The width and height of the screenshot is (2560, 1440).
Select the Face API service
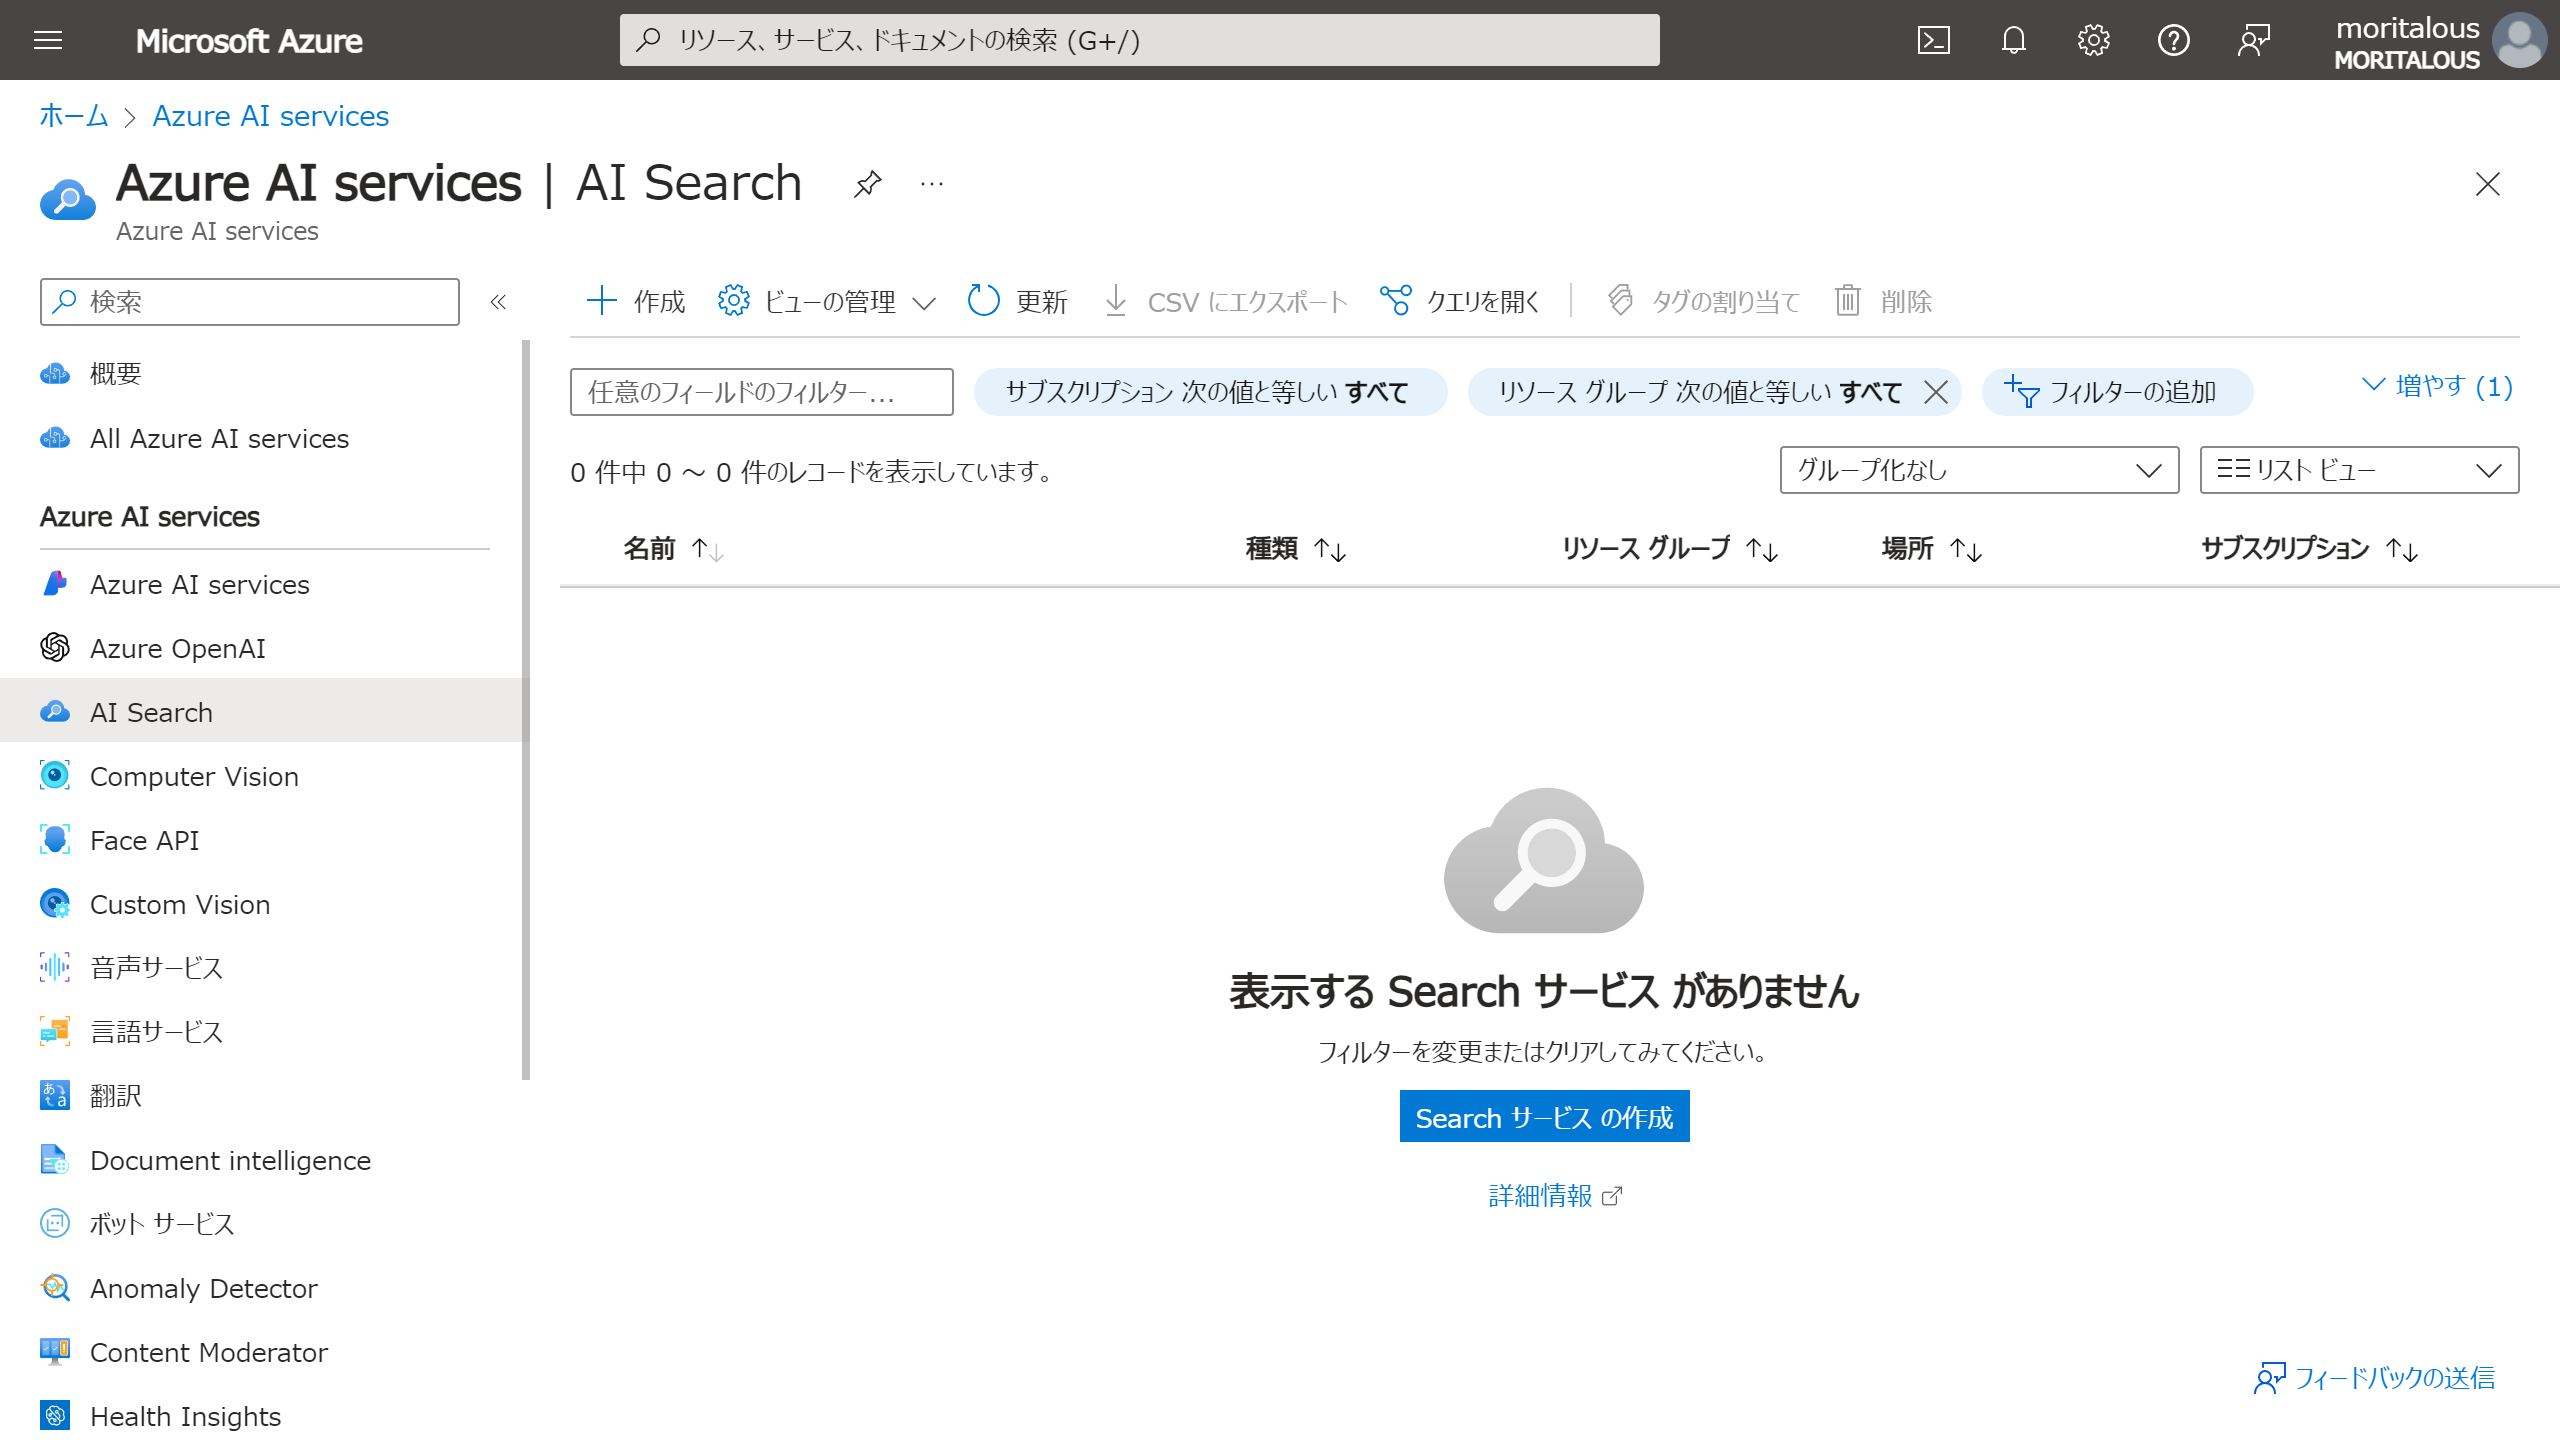pyautogui.click(x=144, y=840)
